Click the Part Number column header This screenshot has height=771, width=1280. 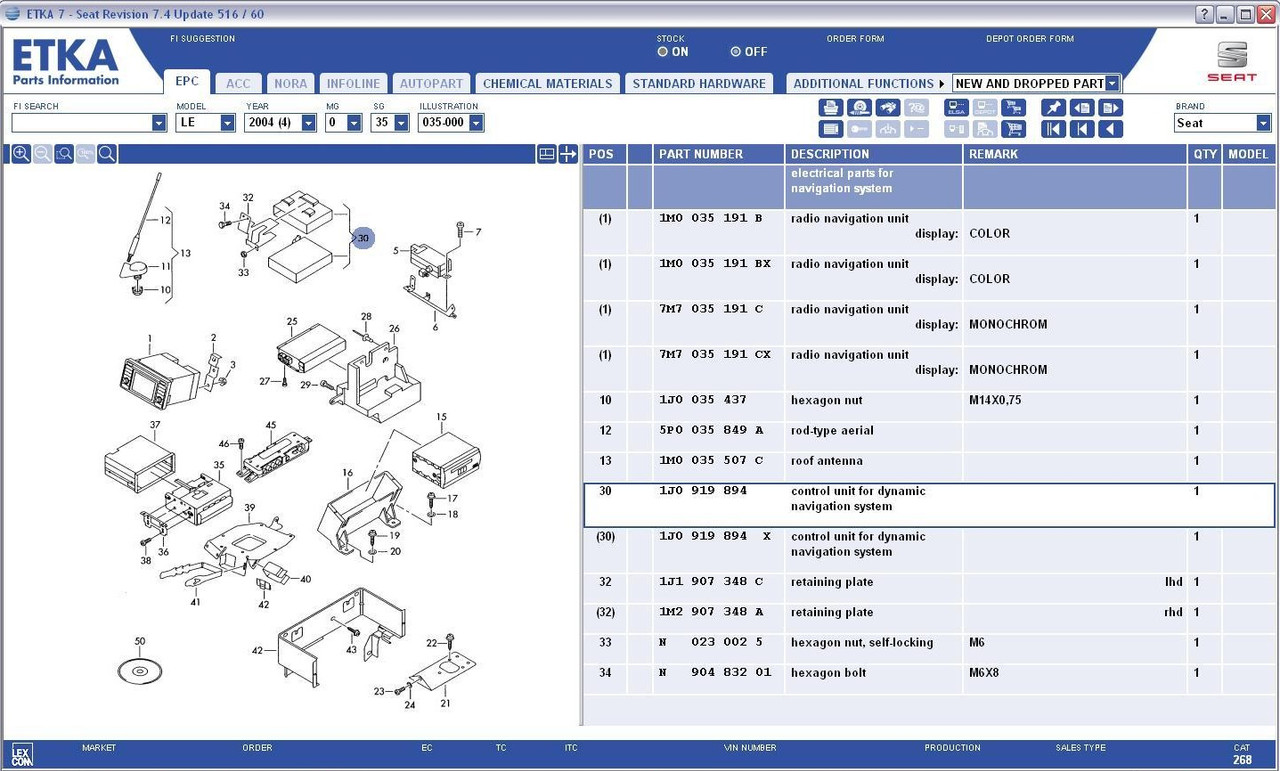tap(719, 154)
